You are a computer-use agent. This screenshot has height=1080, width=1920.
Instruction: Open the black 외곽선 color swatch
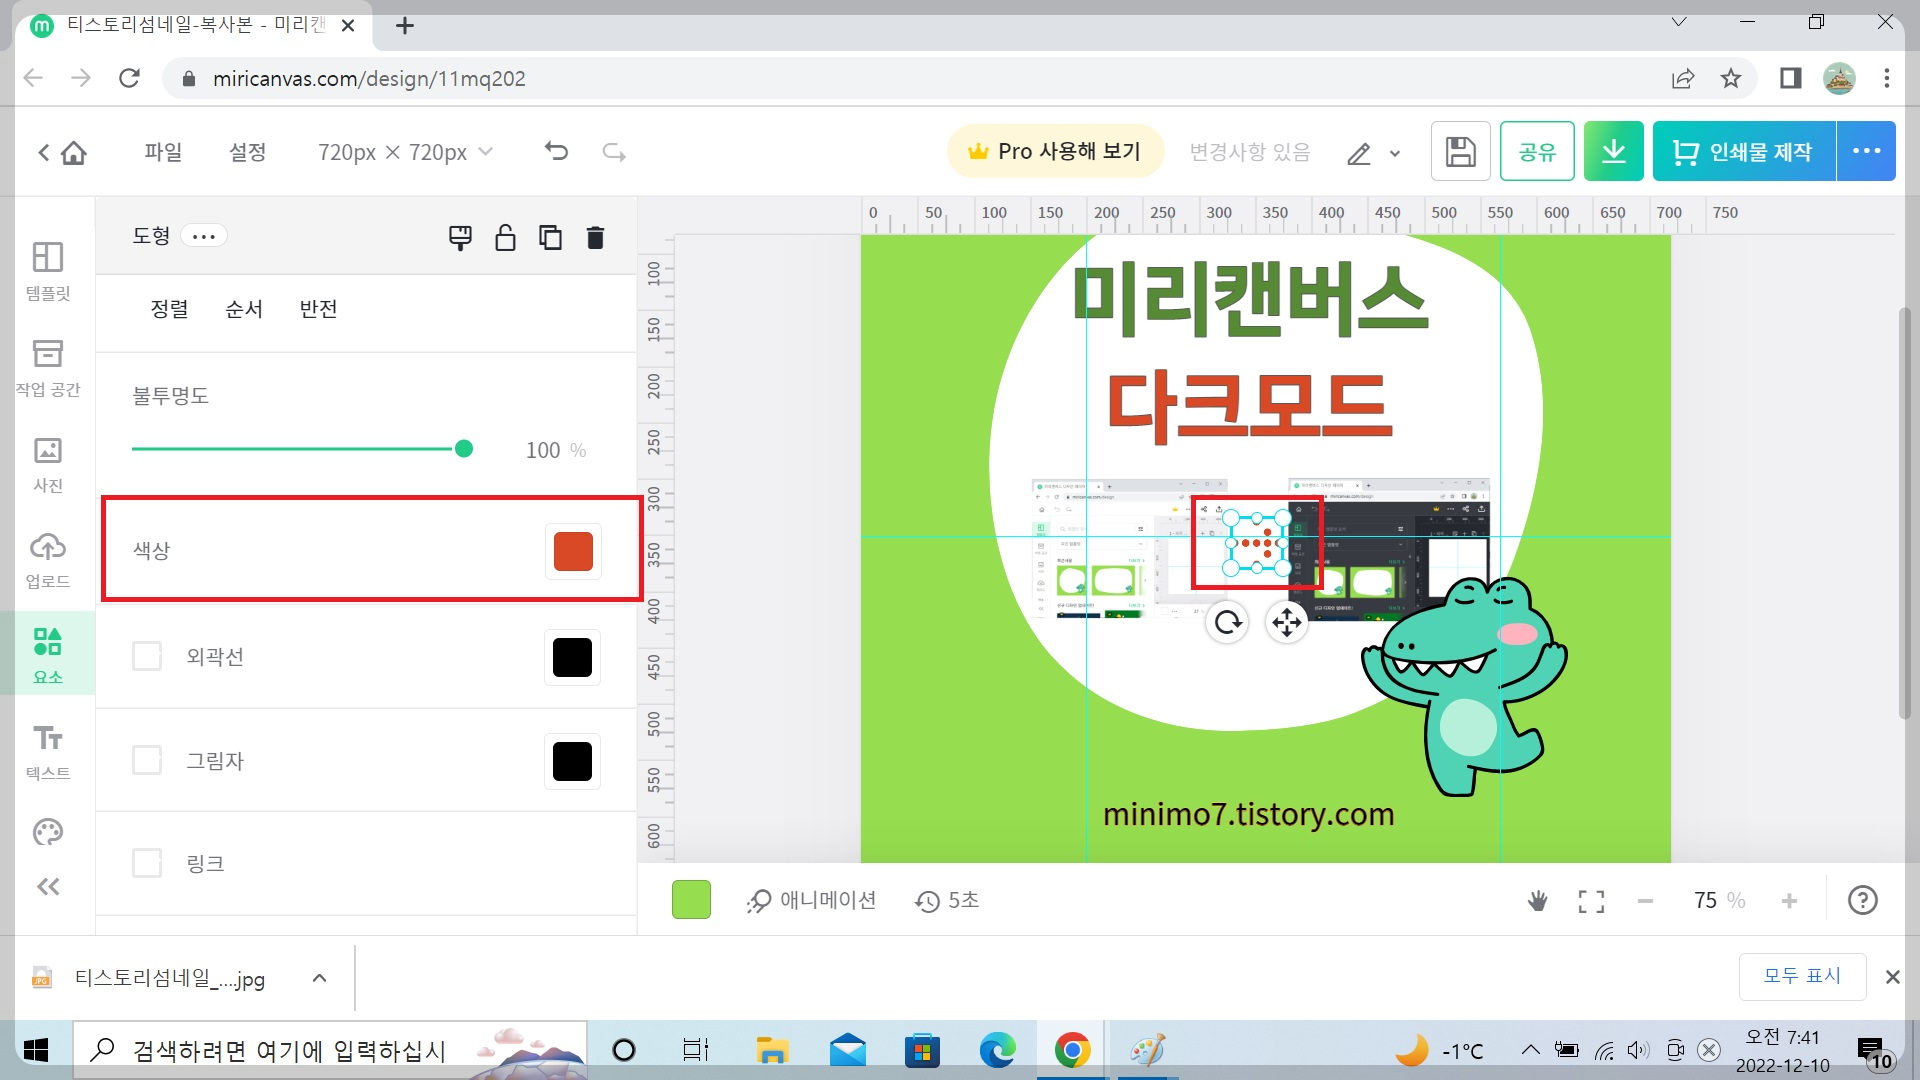572,657
